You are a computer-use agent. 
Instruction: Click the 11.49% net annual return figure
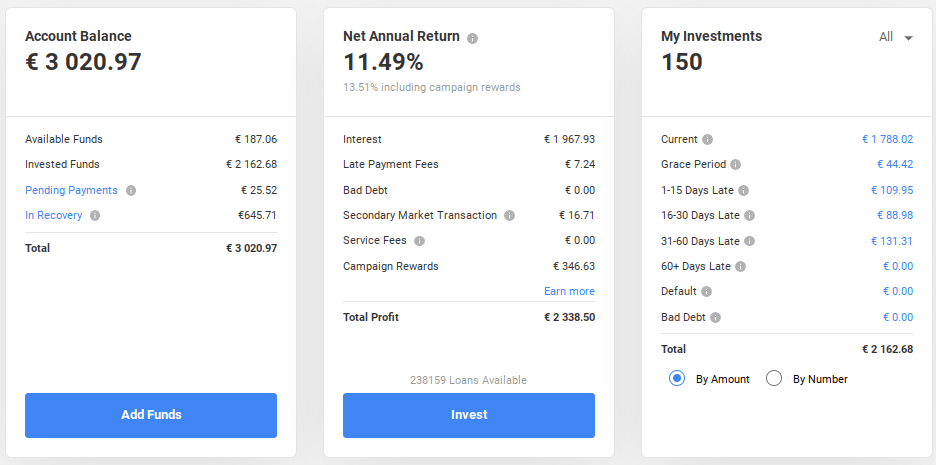tap(383, 62)
